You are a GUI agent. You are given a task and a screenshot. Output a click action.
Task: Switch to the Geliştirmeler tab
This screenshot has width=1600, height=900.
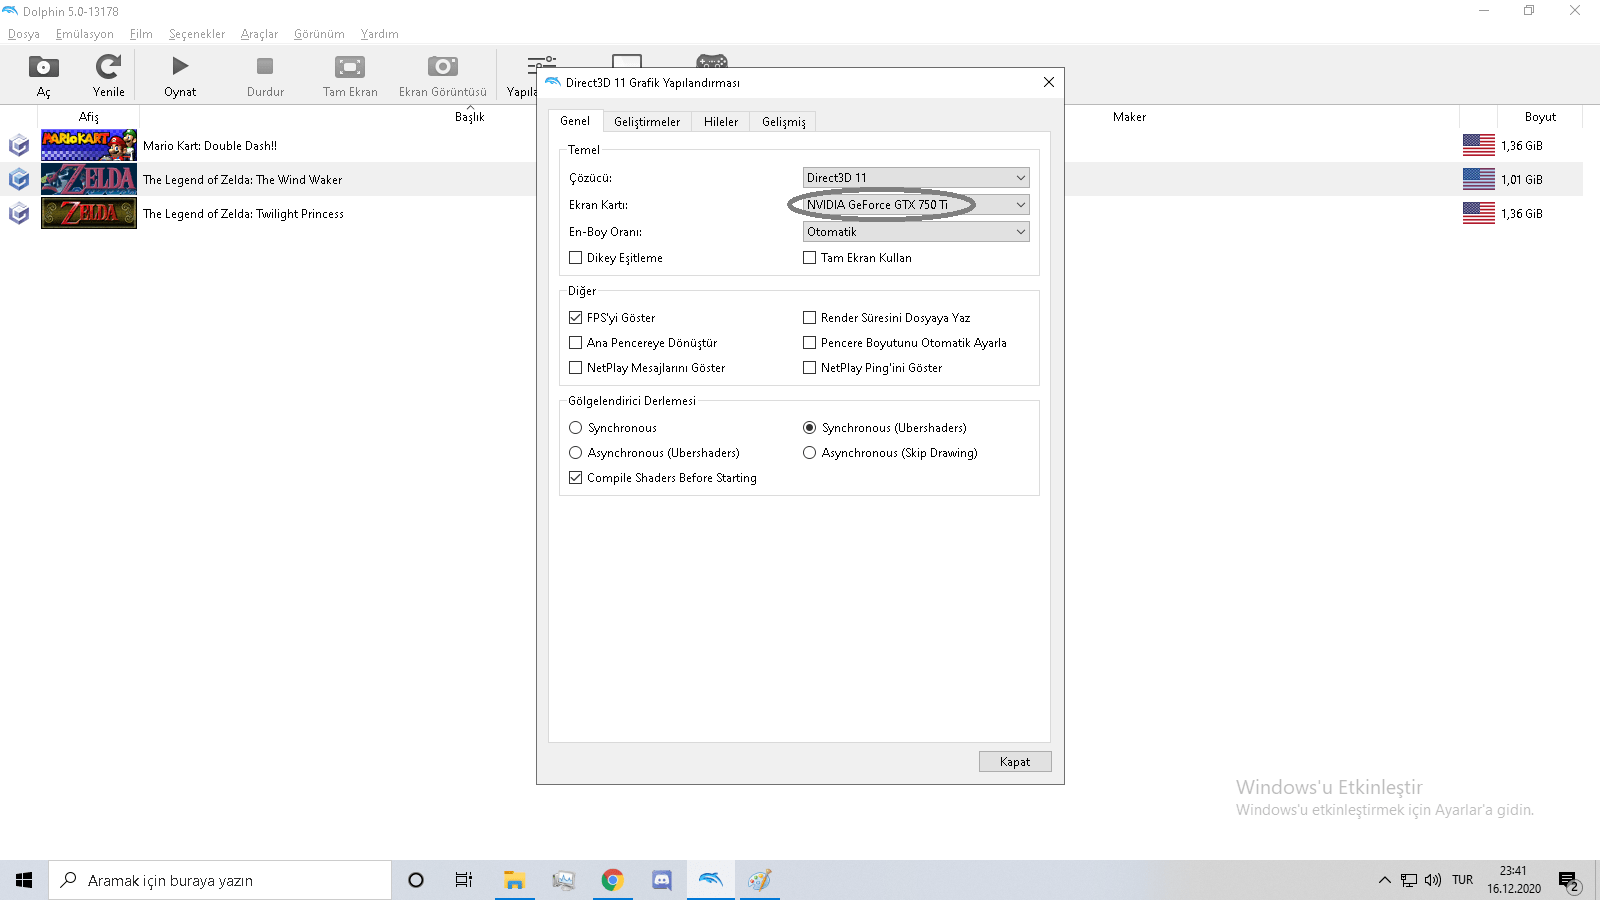(647, 122)
